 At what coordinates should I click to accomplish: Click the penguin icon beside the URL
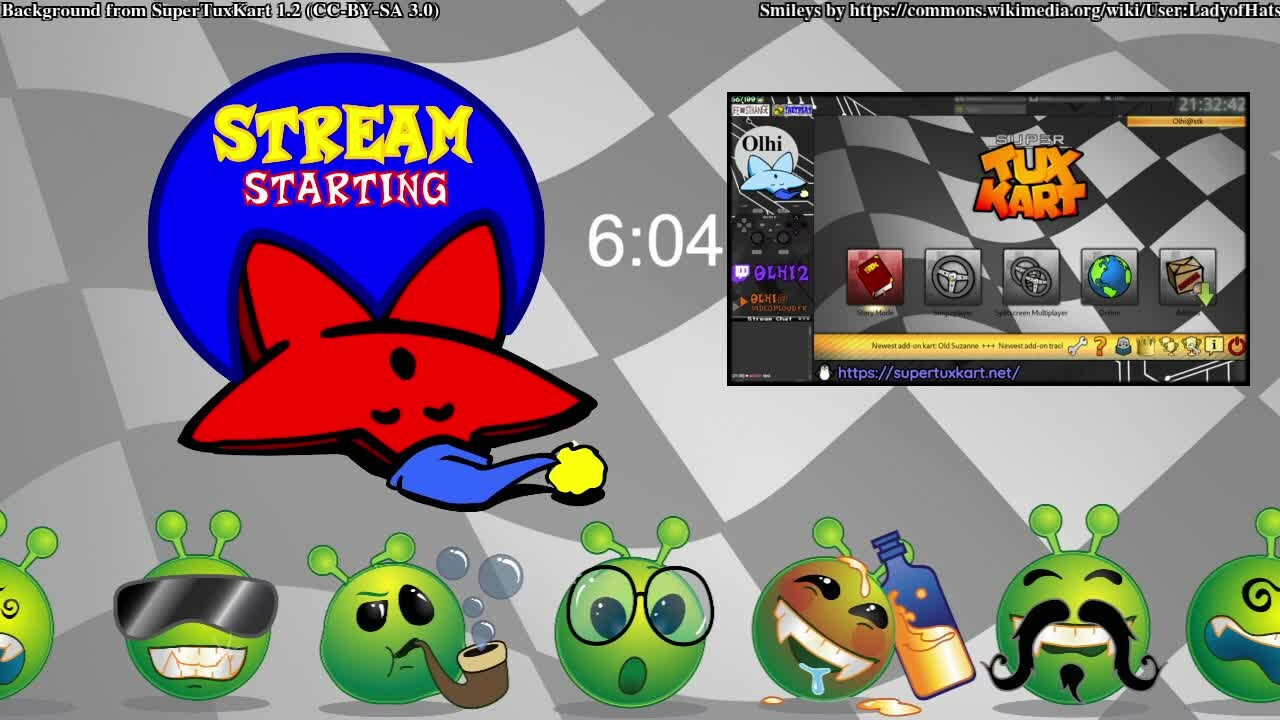pyautogui.click(x=824, y=373)
